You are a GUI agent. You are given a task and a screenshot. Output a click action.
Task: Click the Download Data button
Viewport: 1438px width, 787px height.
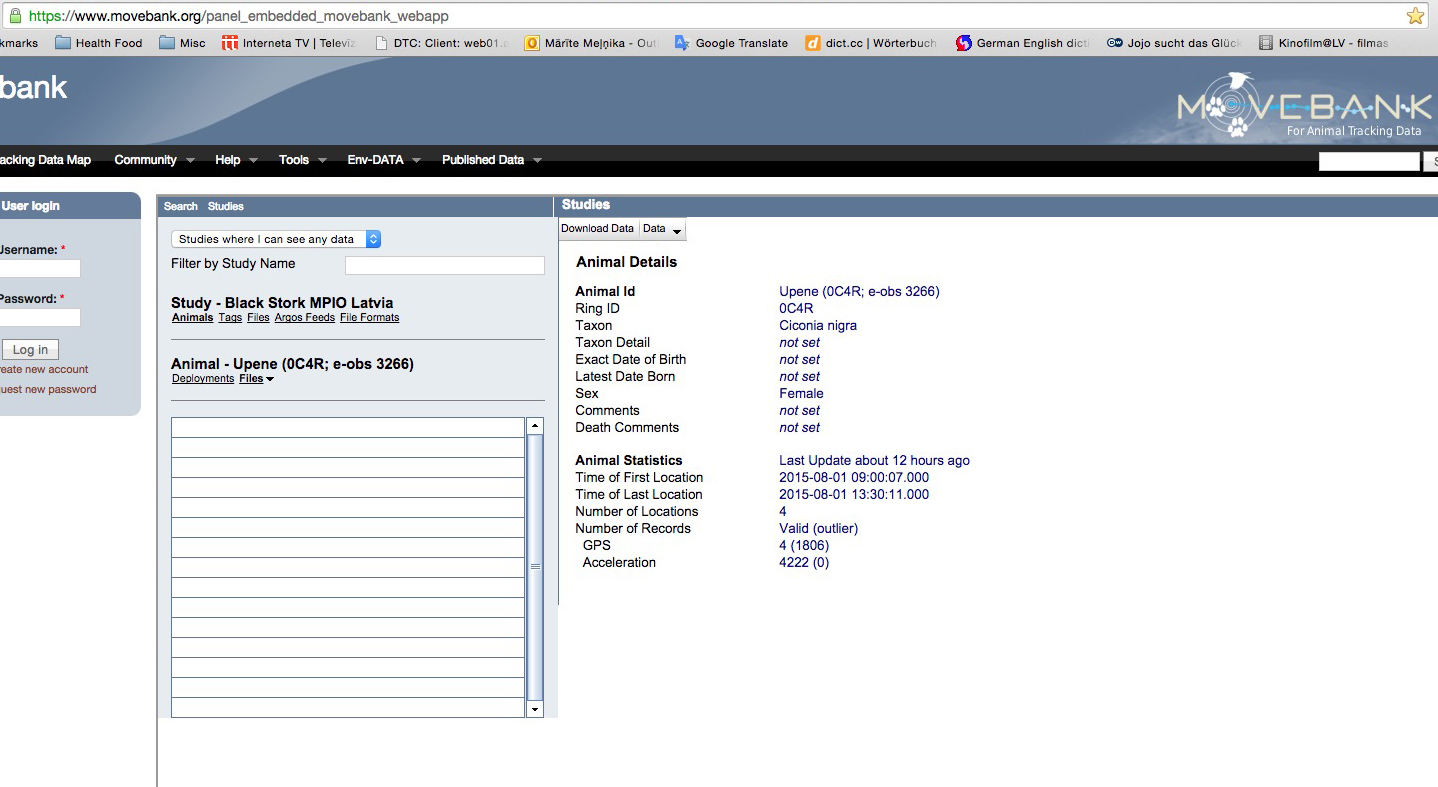597,229
